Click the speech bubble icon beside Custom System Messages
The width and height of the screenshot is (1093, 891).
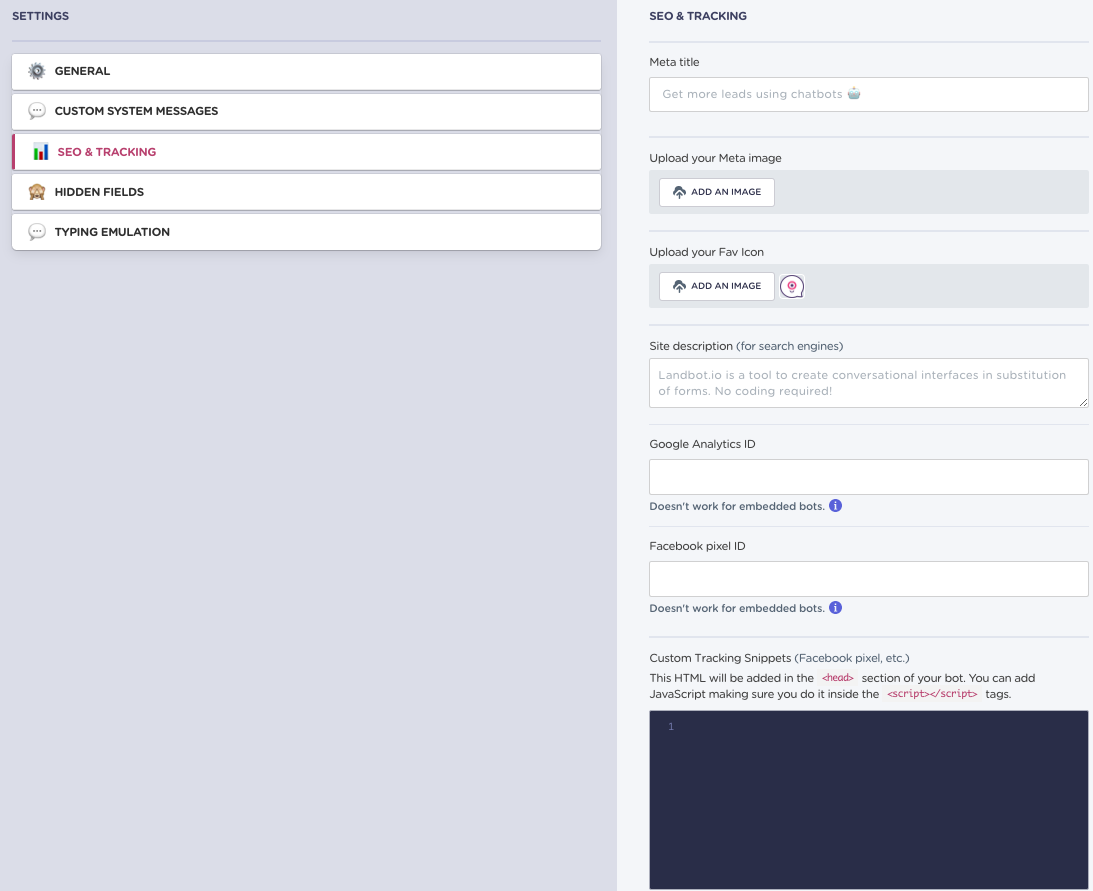tap(37, 111)
